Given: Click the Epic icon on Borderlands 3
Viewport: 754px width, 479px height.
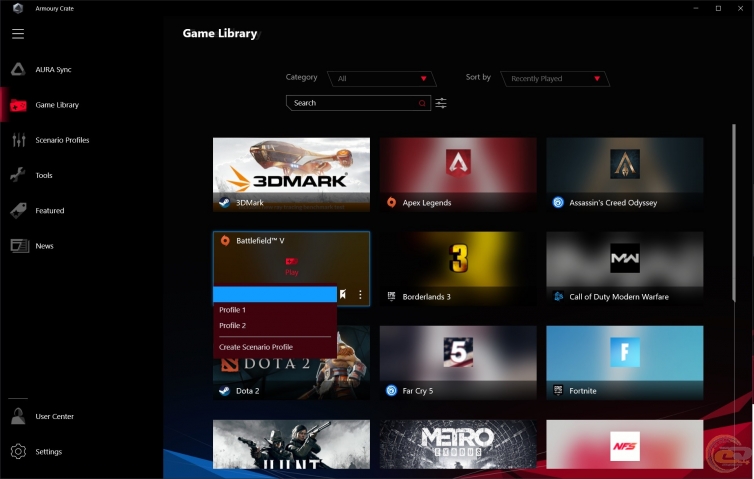Looking at the screenshot, I should tap(391, 296).
